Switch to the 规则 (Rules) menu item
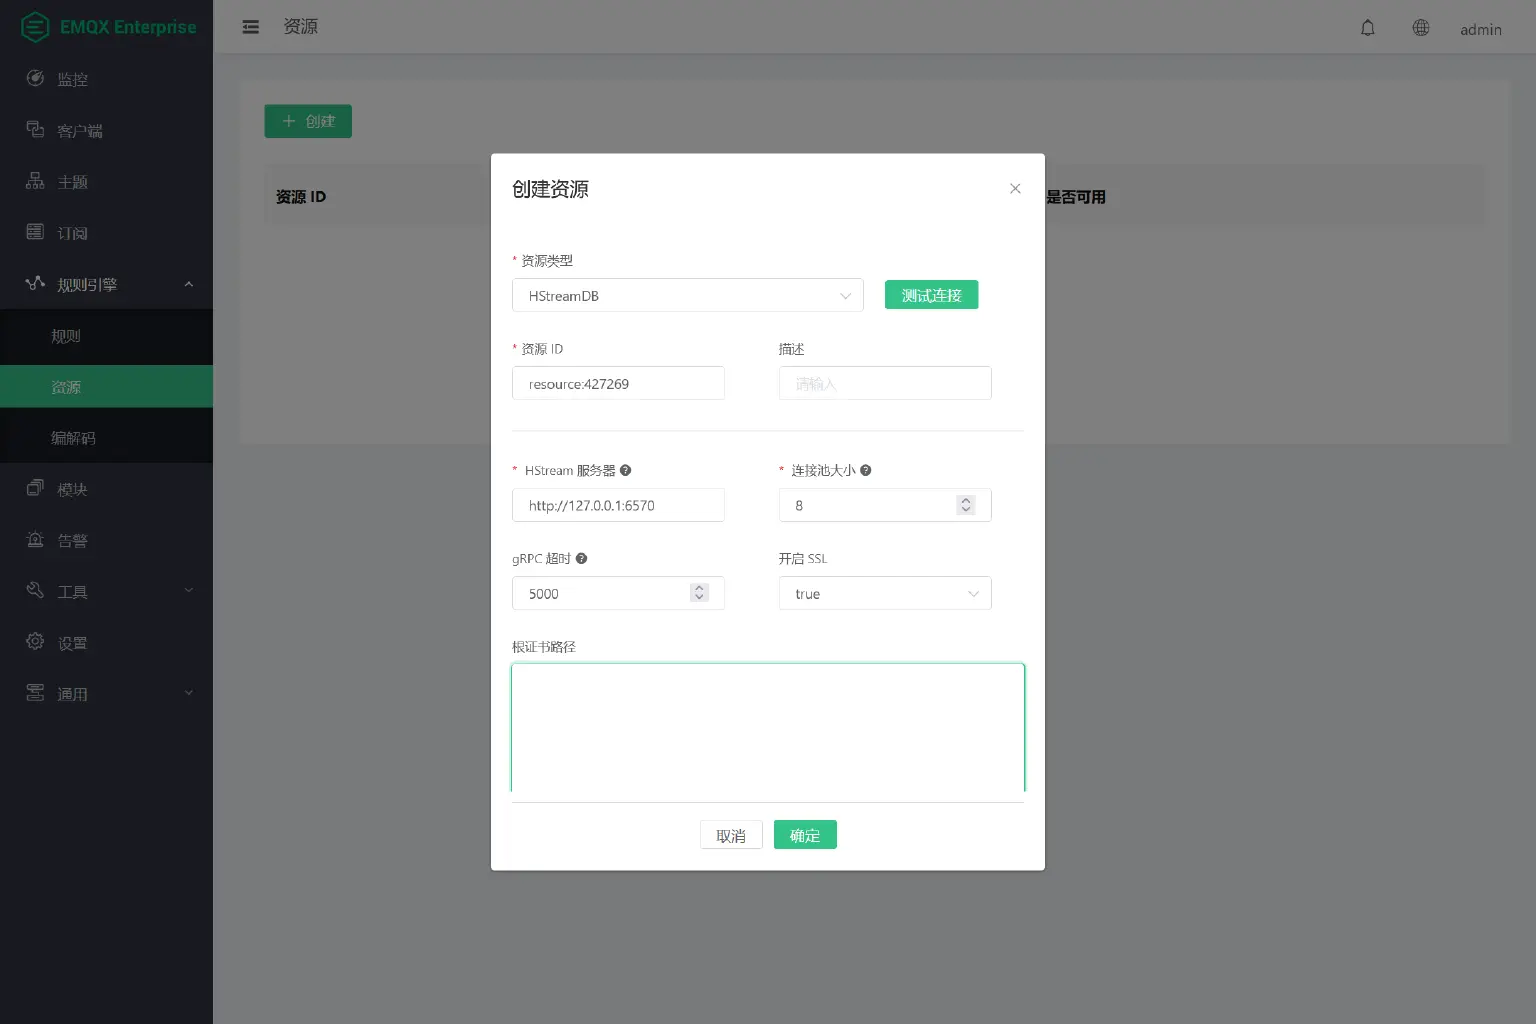 65,336
